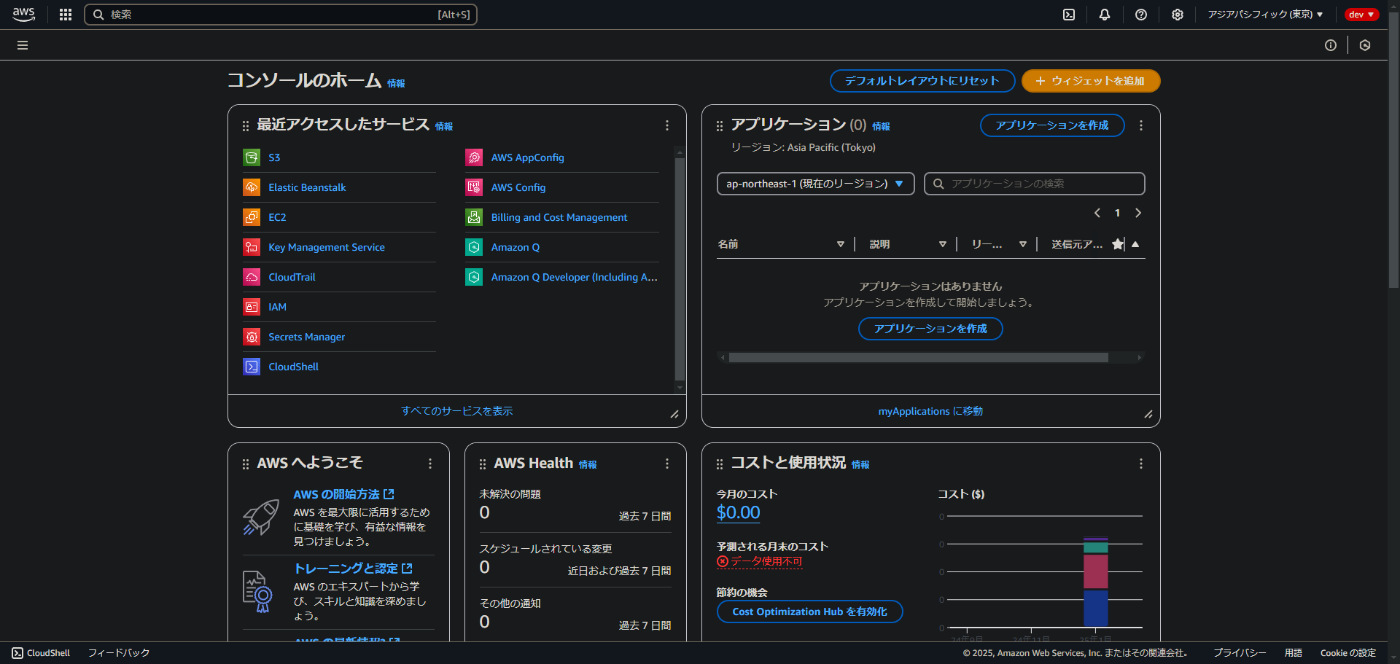Screen dimensions: 1400x664
Task: Open options menu of アプリケーション widget
Action: click(x=1141, y=126)
